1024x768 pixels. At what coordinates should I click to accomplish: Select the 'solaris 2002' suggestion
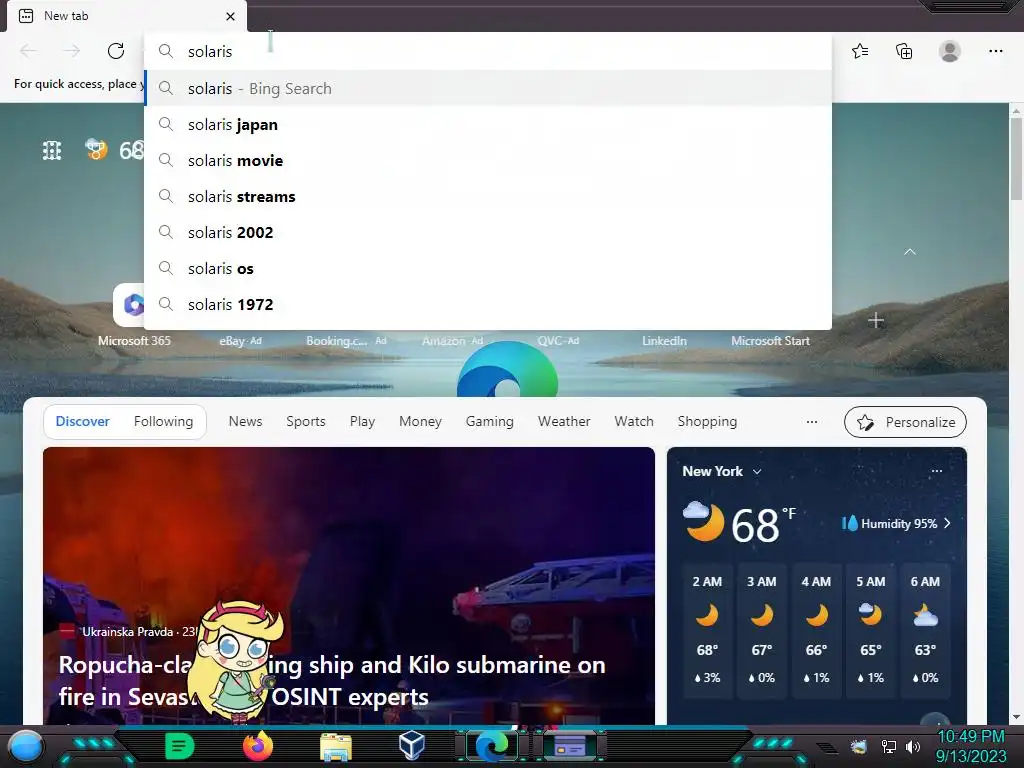488,232
